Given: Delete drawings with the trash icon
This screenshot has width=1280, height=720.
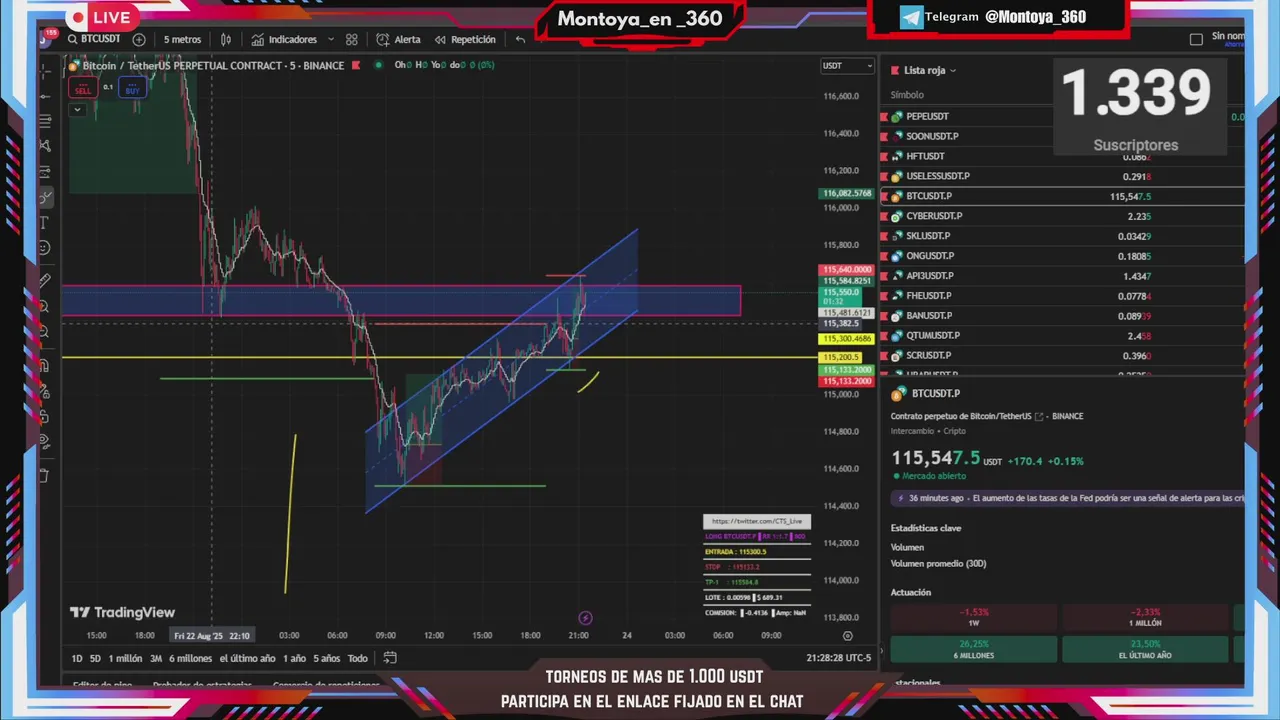Looking at the screenshot, I should click(45, 475).
